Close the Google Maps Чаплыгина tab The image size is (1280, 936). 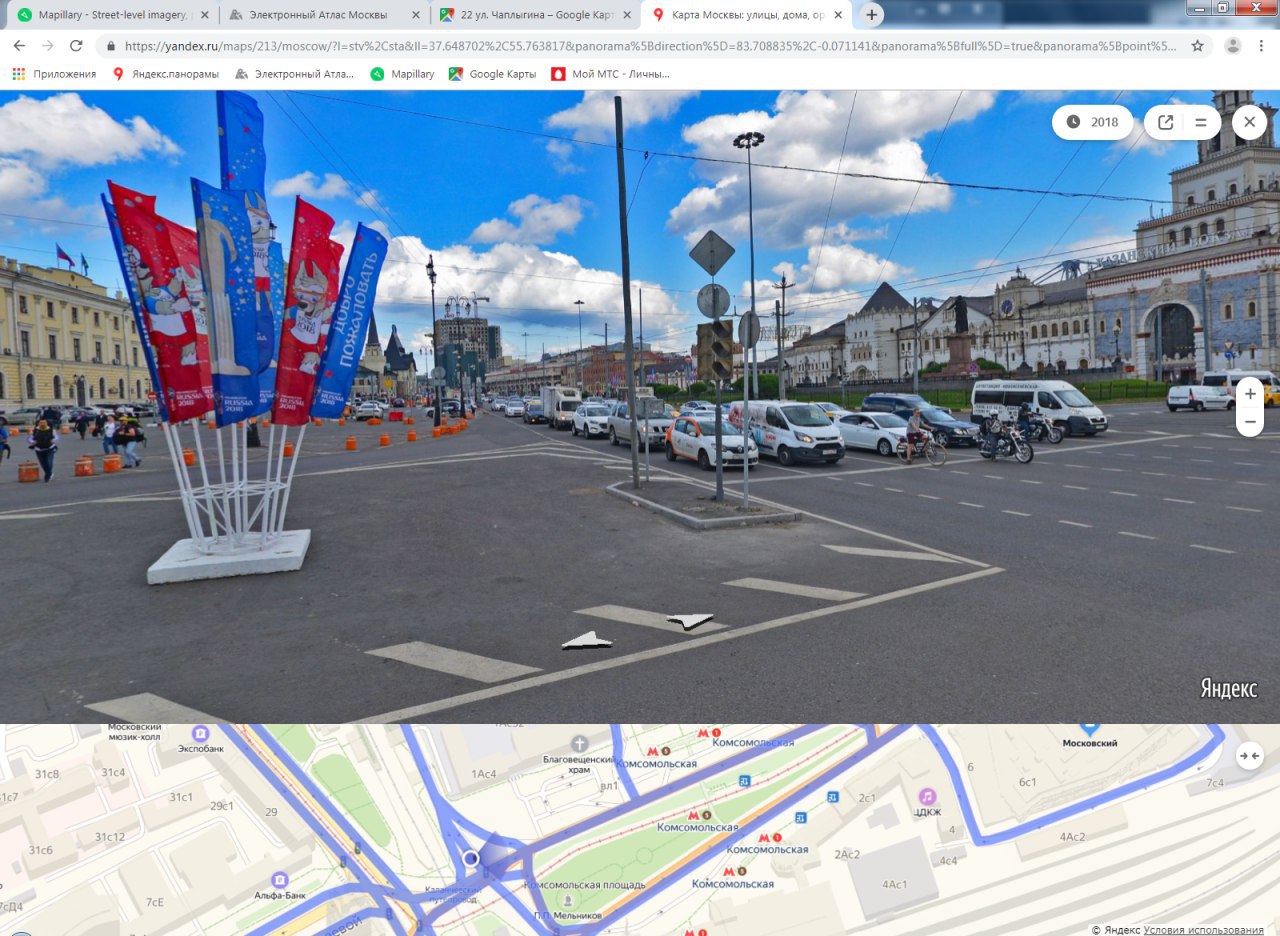point(626,15)
